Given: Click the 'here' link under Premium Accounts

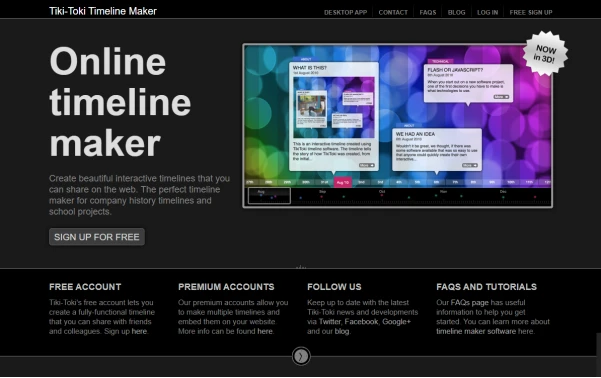Looking at the screenshot, I should (265, 331).
